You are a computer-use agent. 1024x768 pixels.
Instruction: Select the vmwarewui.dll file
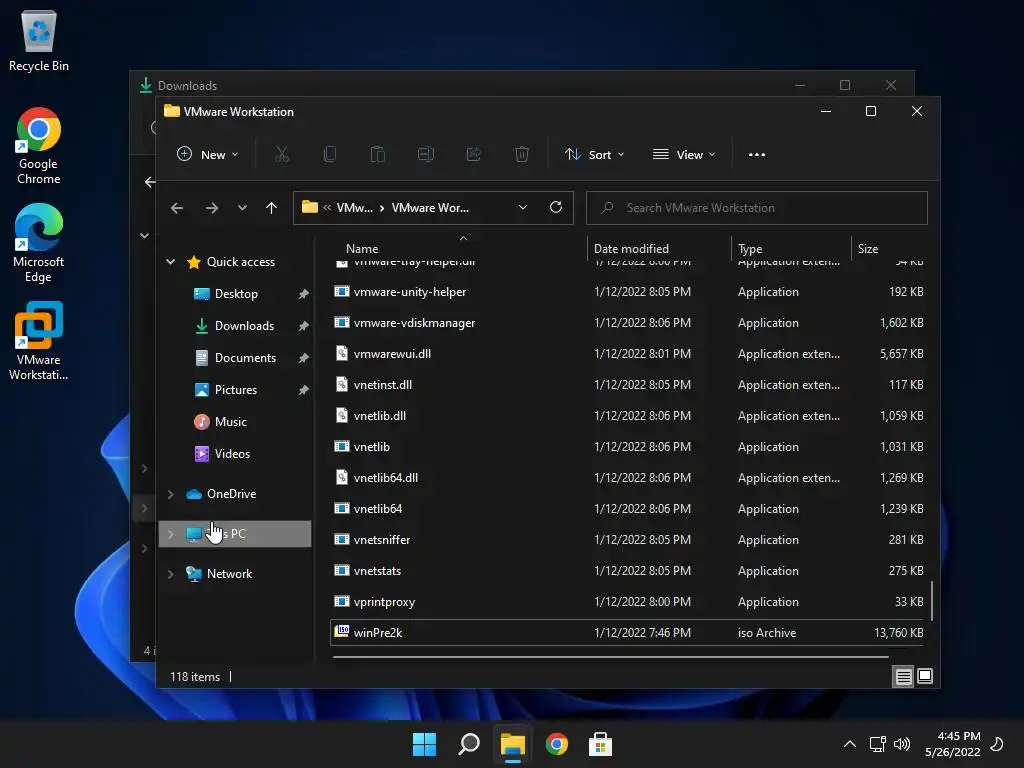[628, 354]
